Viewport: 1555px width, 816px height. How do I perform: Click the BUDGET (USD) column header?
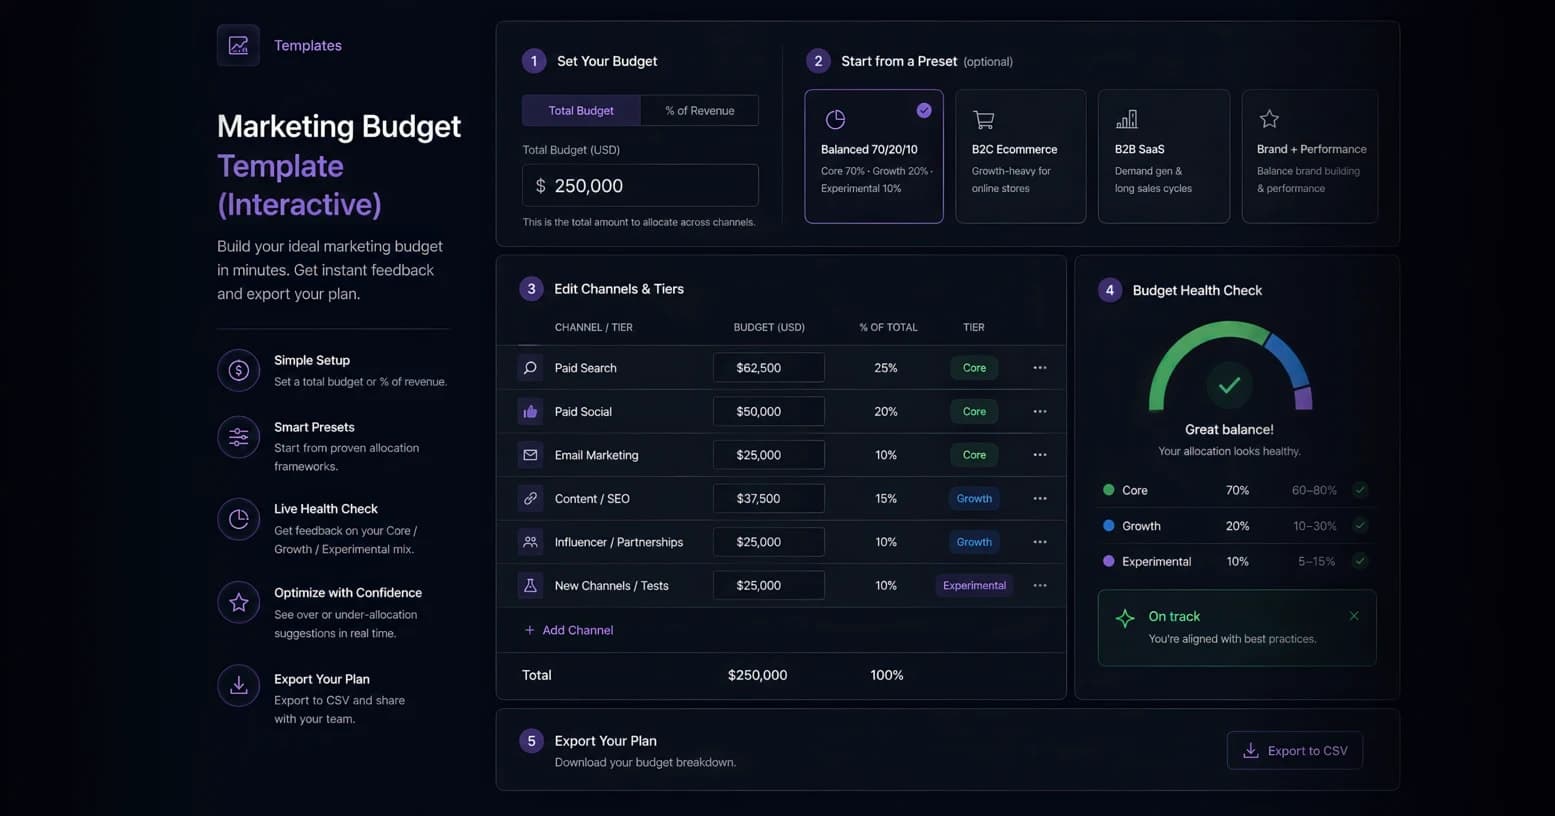[769, 327]
